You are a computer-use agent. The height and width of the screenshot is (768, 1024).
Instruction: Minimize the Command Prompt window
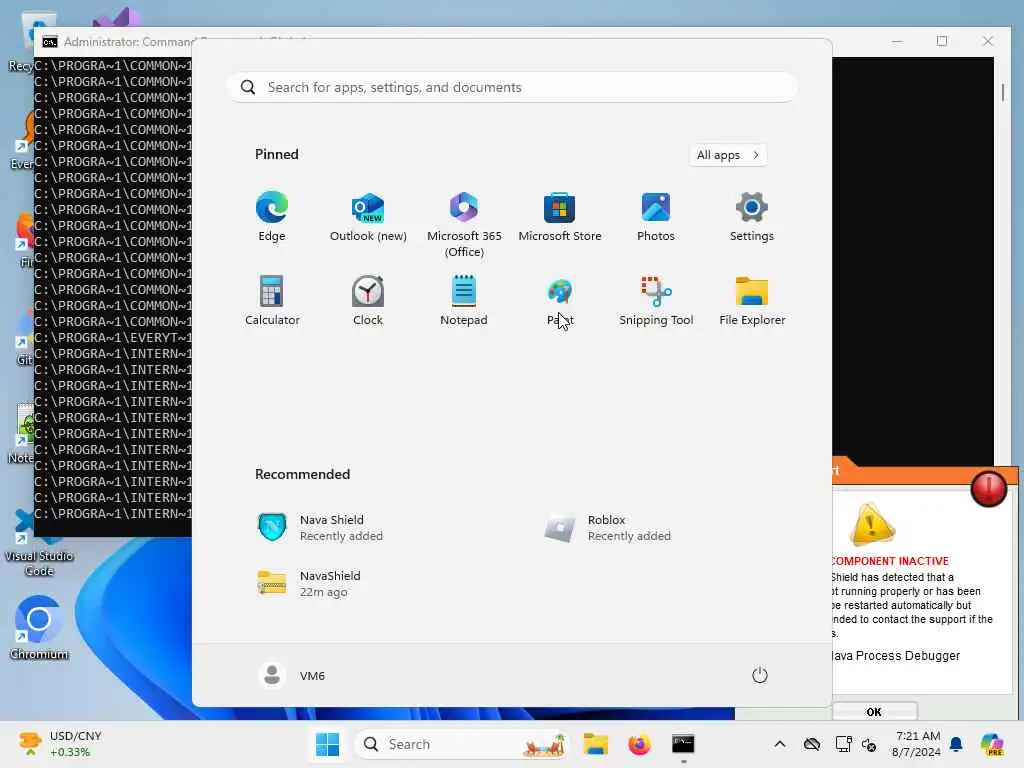(897, 41)
